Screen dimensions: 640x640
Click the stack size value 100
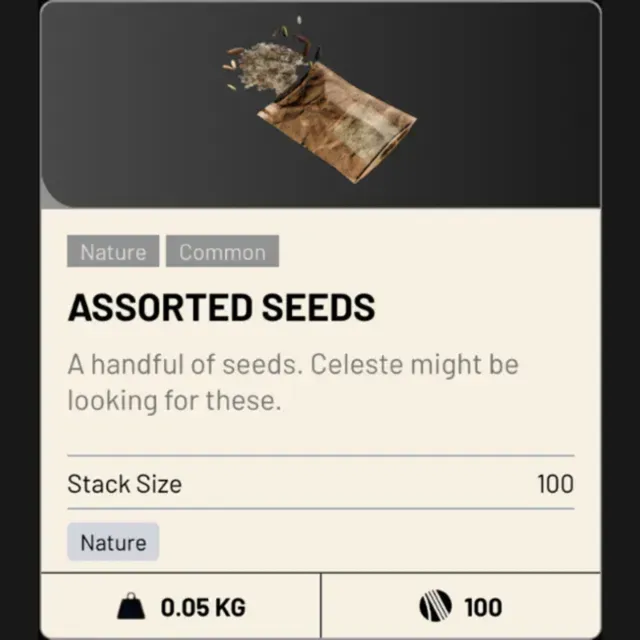pos(555,485)
